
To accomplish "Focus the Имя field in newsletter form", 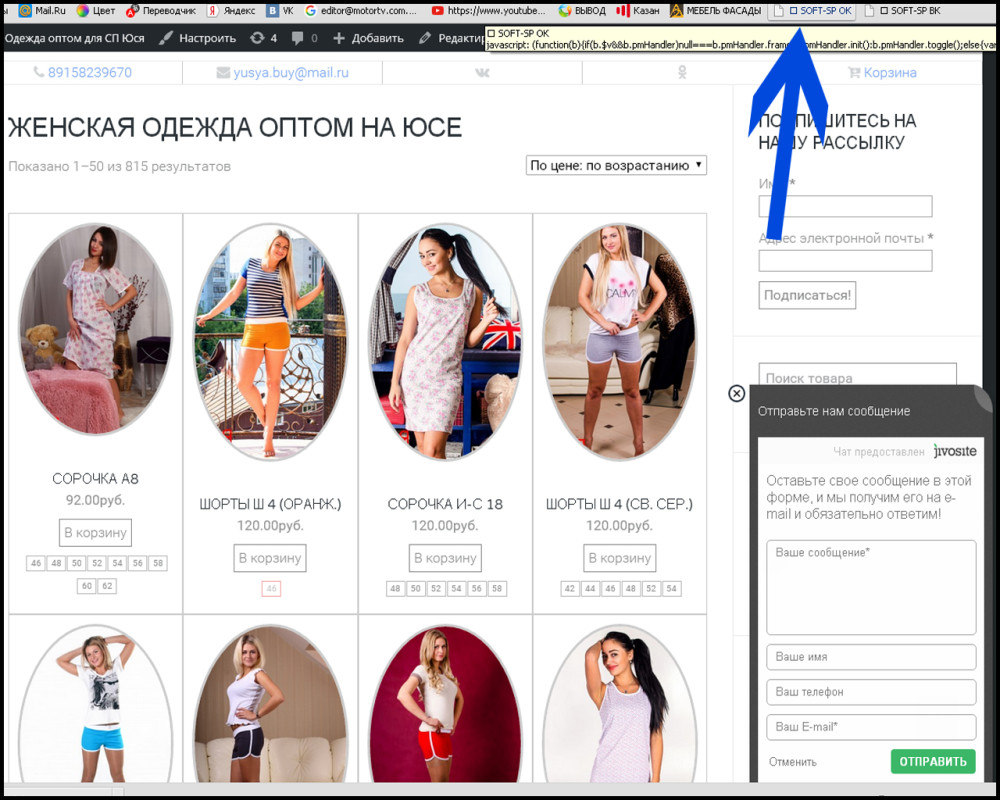I will (x=845, y=207).
